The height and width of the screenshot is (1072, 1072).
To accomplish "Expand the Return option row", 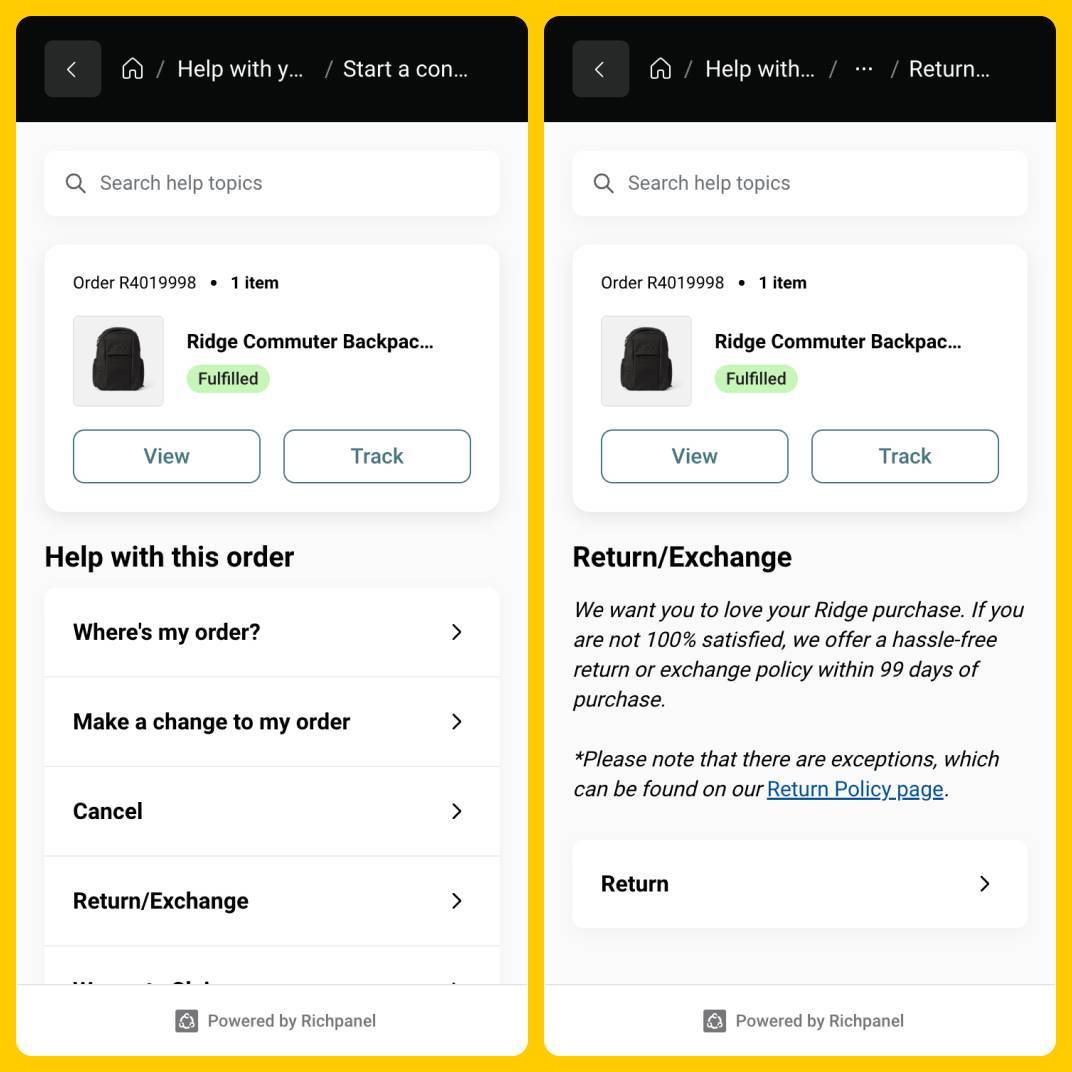I will click(x=799, y=884).
